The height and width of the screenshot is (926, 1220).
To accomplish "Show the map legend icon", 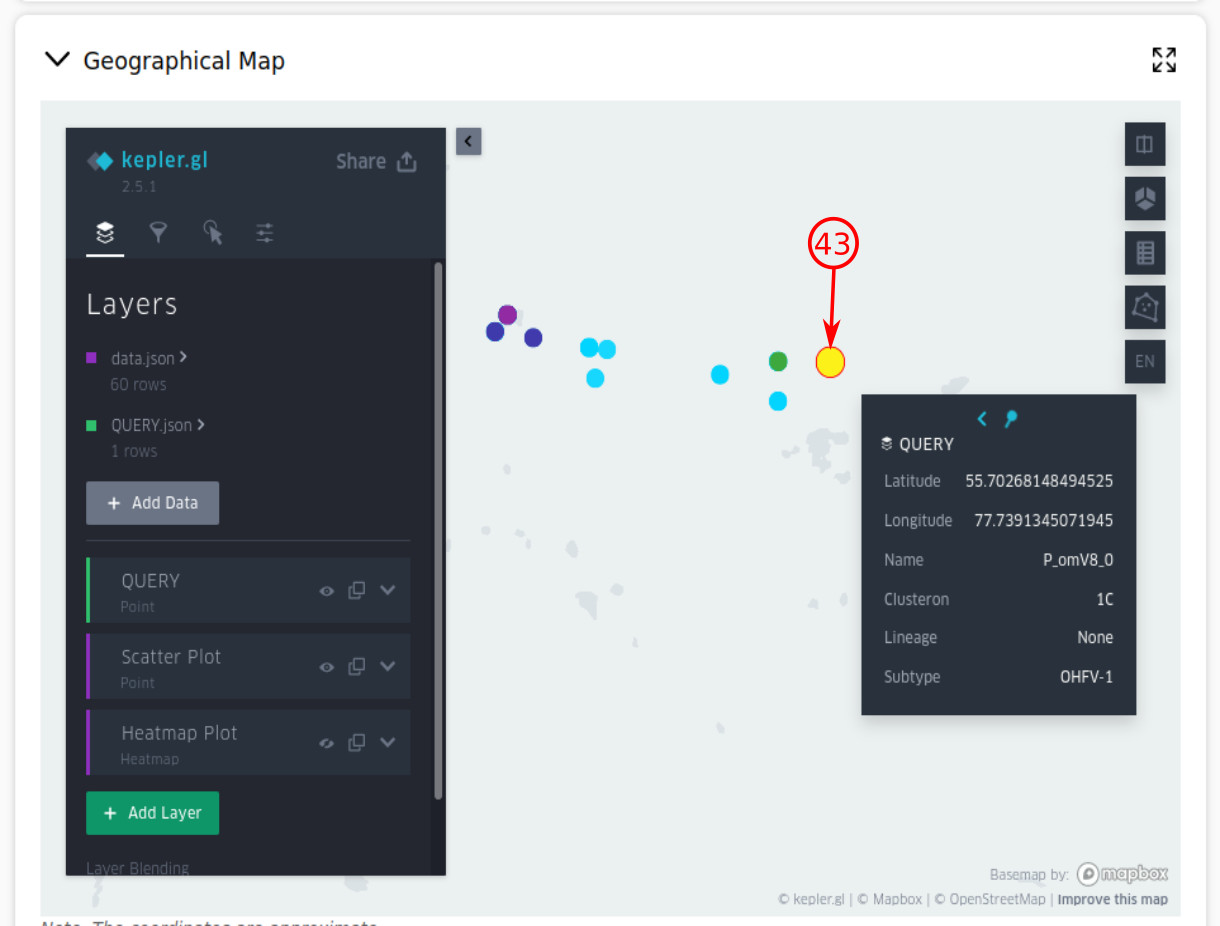I will tap(1144, 253).
